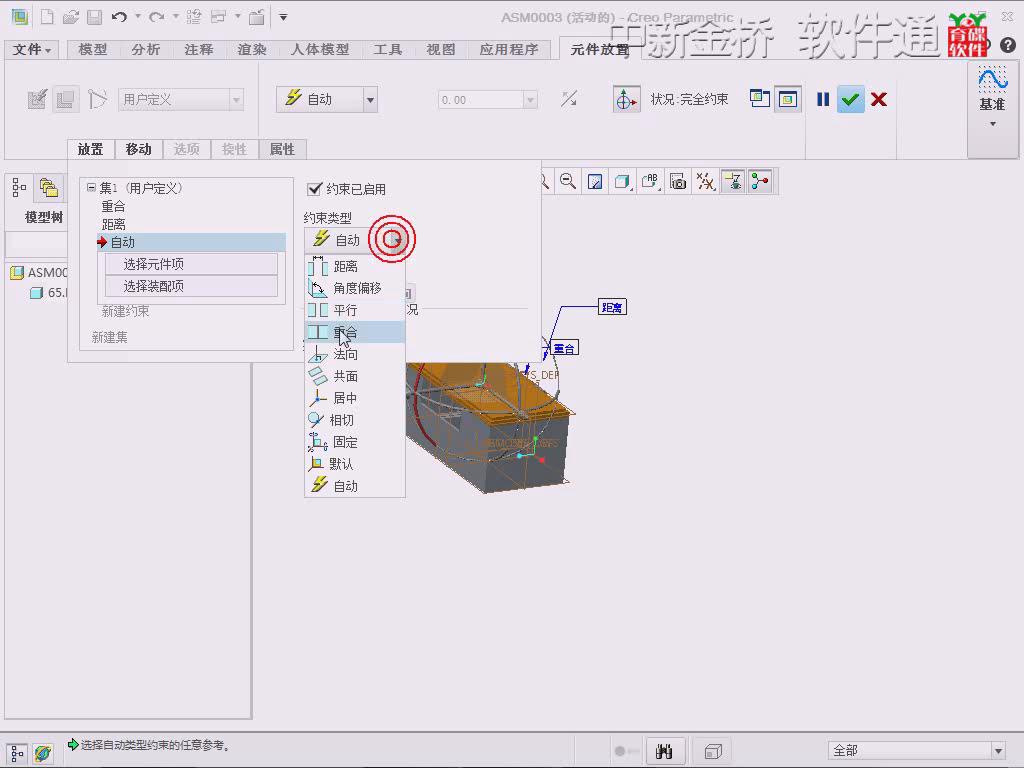Switch to the 视图 ribbon tab
1024x768 pixels.
pyautogui.click(x=441, y=50)
